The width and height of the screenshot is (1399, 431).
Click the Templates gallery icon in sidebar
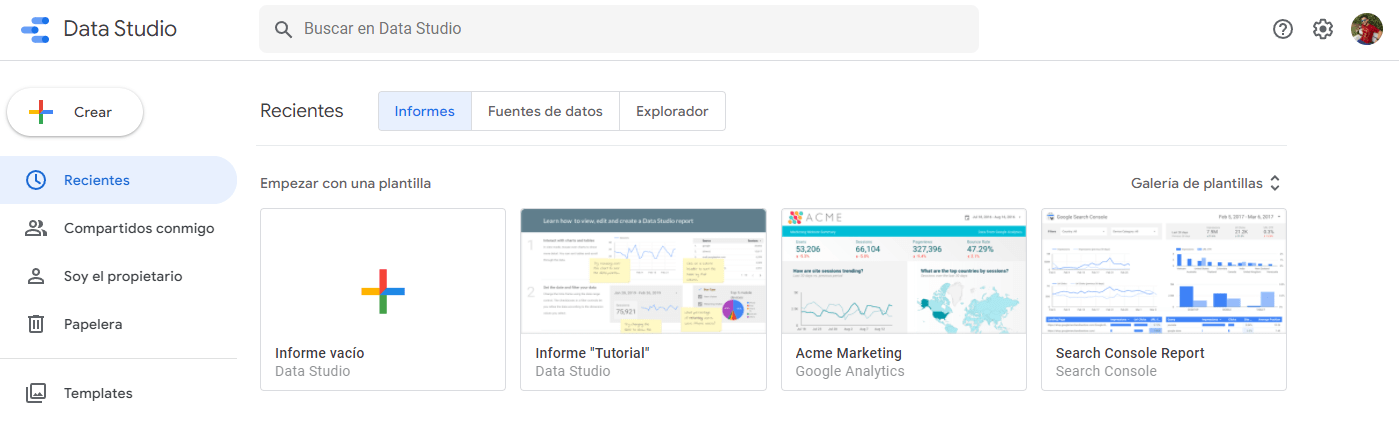[36, 393]
